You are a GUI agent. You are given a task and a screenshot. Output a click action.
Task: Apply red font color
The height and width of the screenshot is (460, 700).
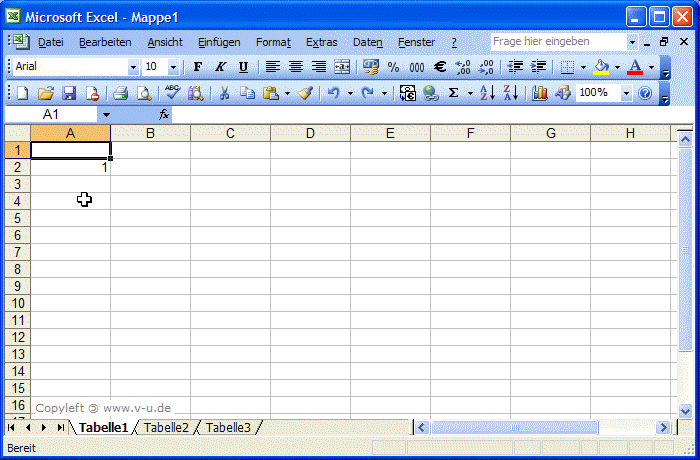pyautogui.click(x=635, y=67)
